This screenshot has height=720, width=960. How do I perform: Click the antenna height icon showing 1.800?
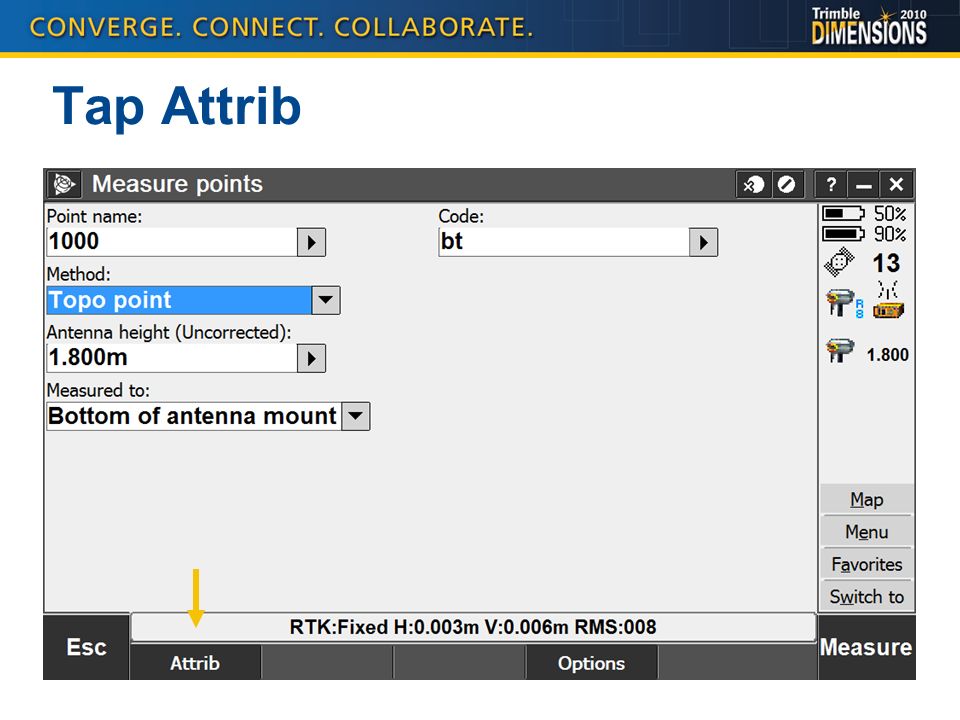[840, 351]
